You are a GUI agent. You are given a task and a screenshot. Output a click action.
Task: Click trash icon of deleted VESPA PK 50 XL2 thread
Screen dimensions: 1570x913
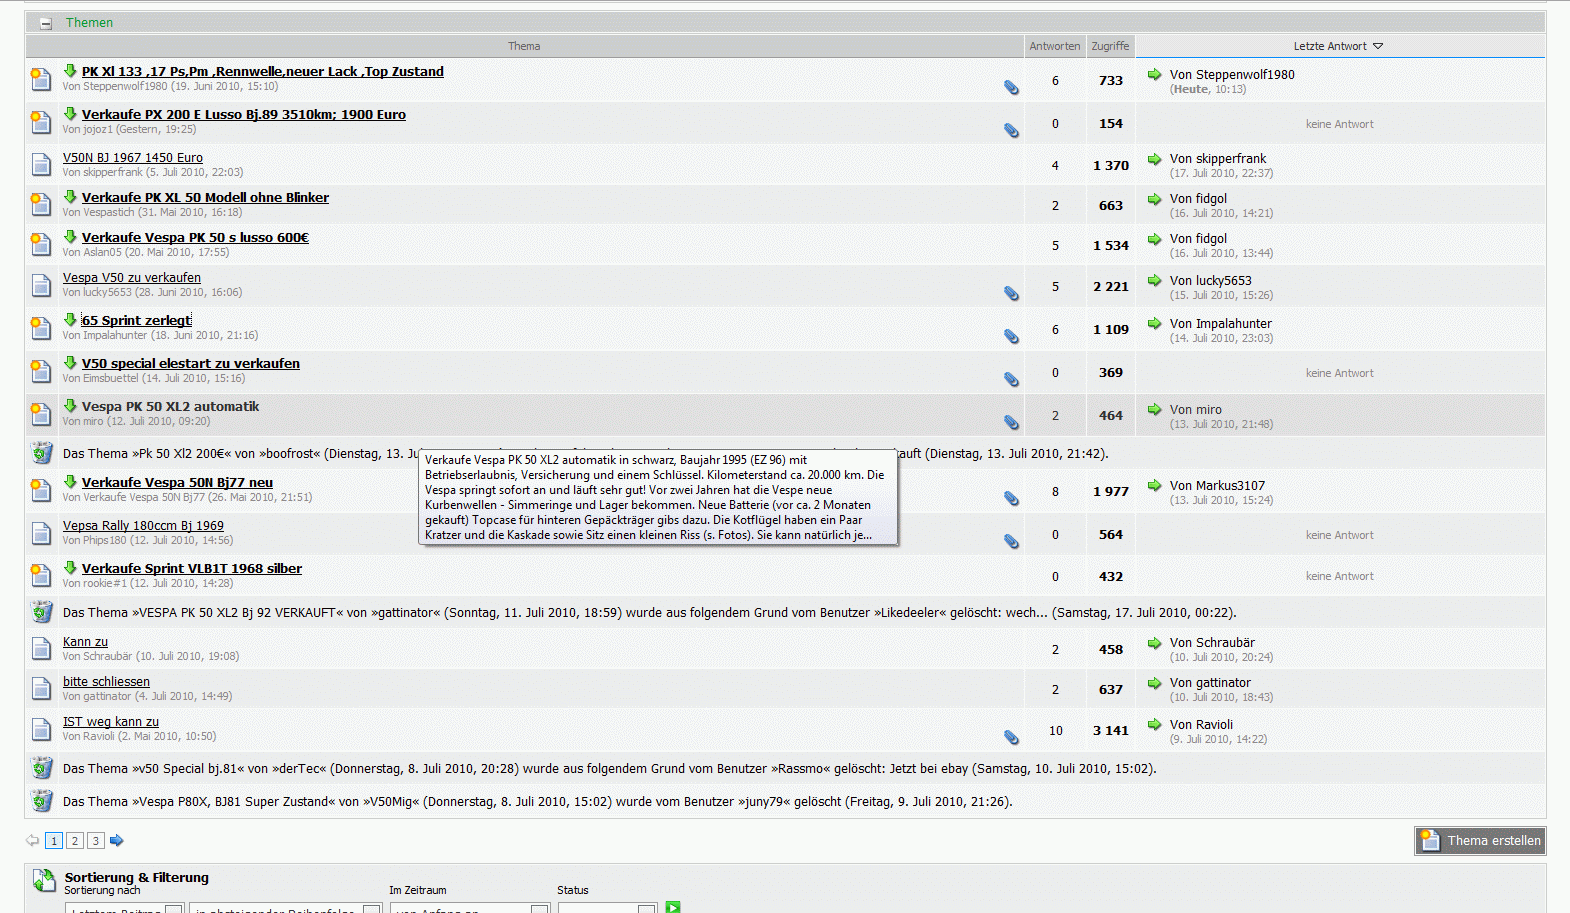pos(41,612)
